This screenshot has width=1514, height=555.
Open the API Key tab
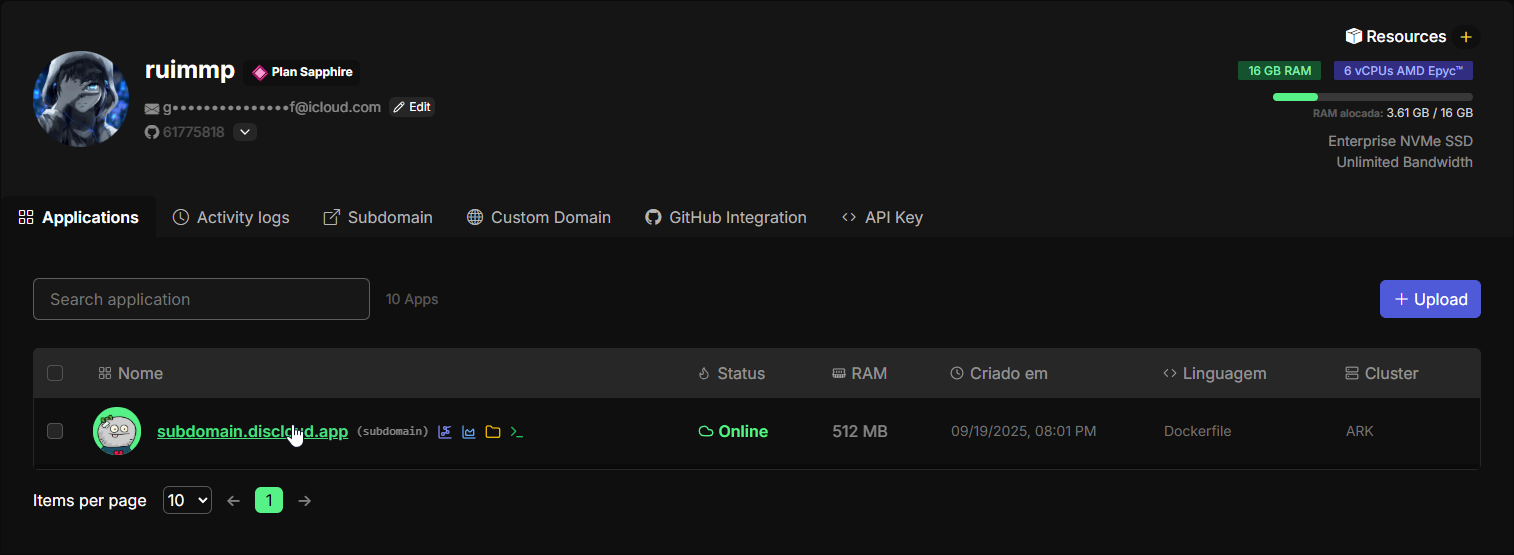tap(882, 217)
